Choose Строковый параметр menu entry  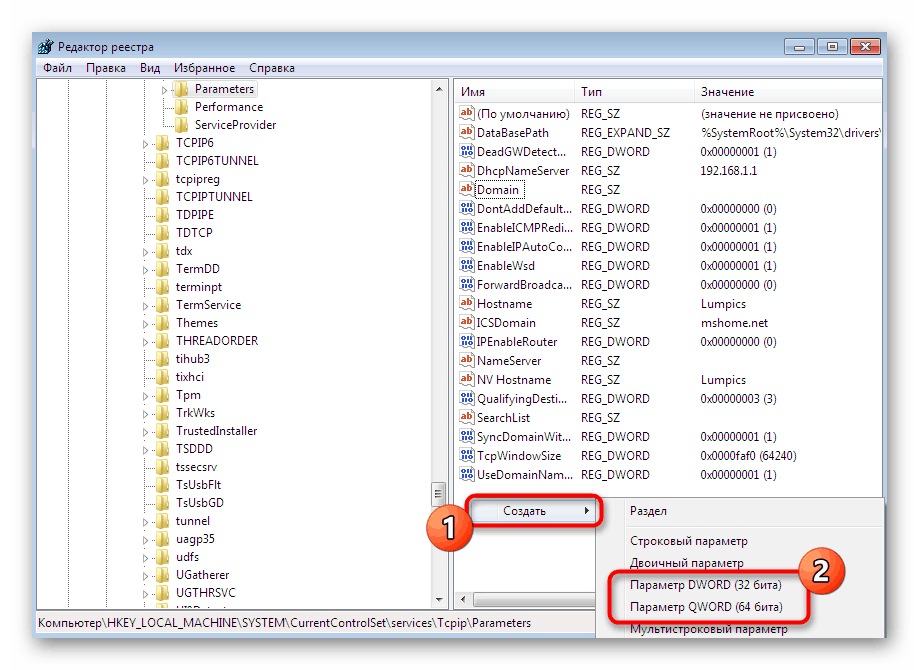point(689,540)
